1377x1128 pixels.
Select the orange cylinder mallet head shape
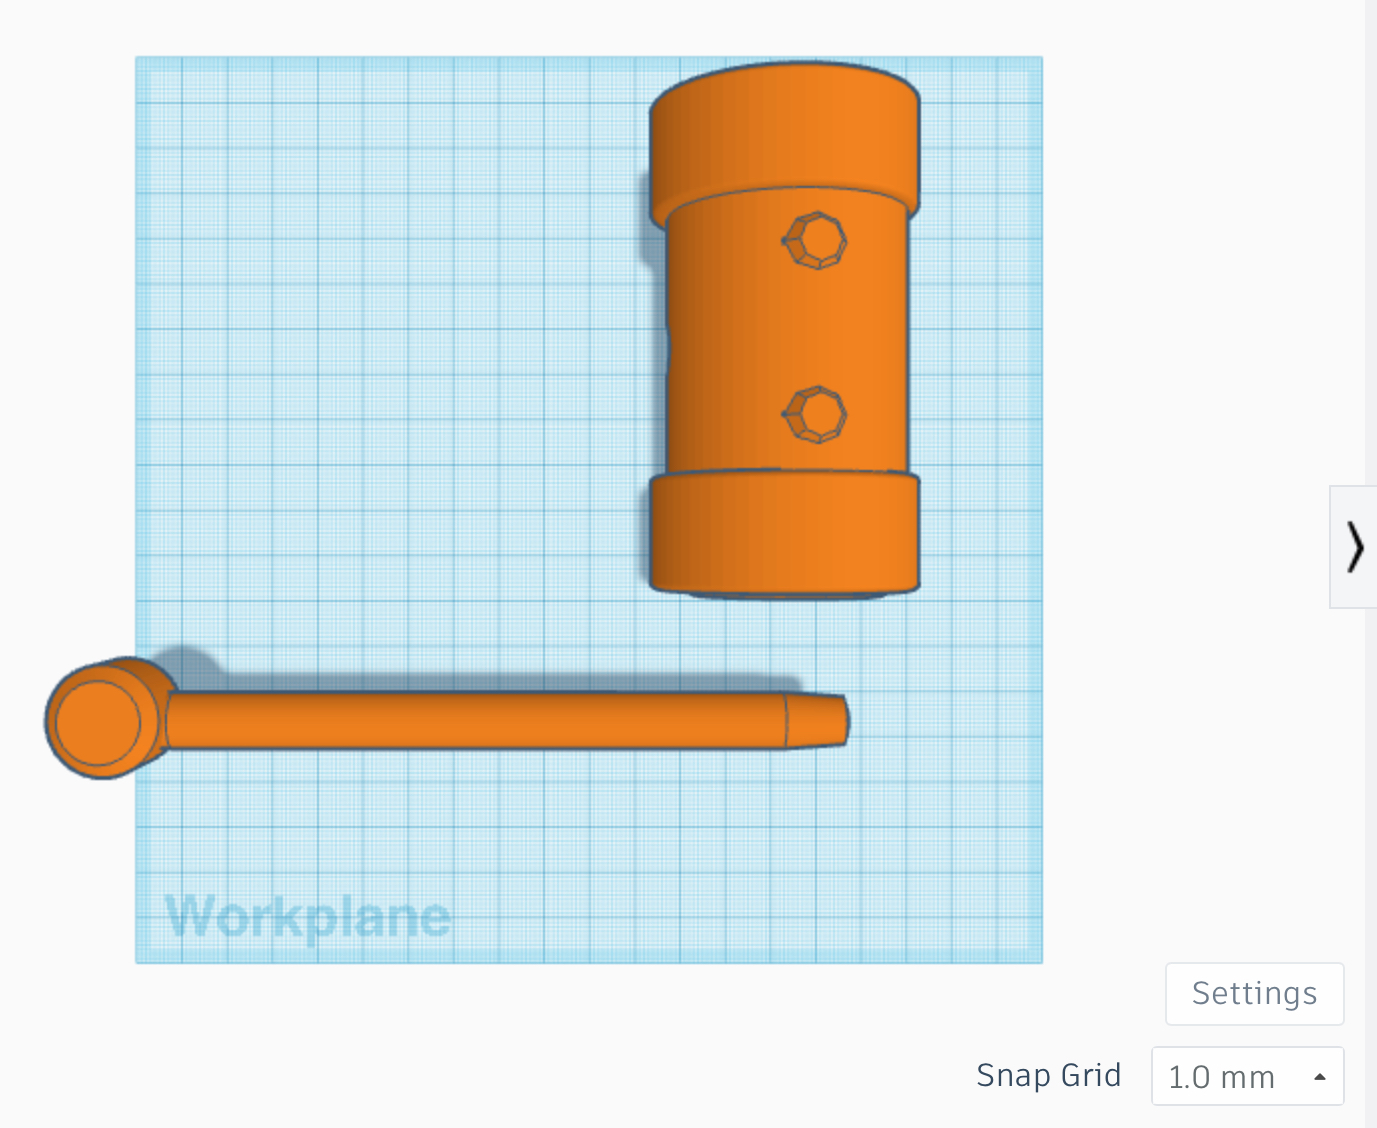pyautogui.click(x=785, y=330)
